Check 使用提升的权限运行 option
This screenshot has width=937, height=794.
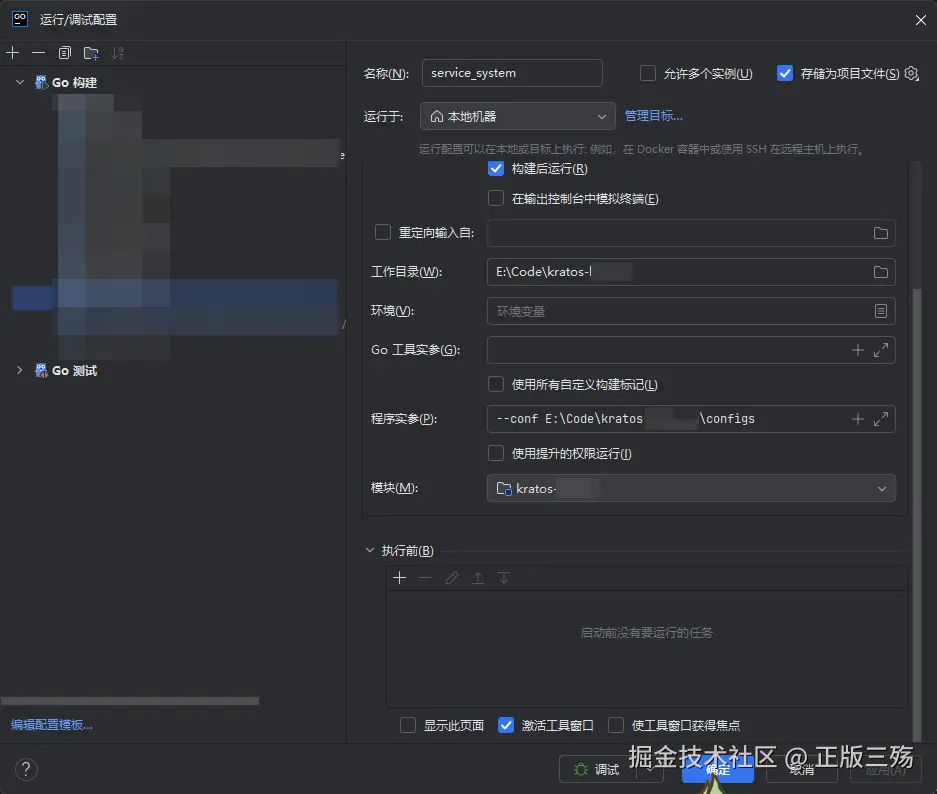tap(496, 453)
